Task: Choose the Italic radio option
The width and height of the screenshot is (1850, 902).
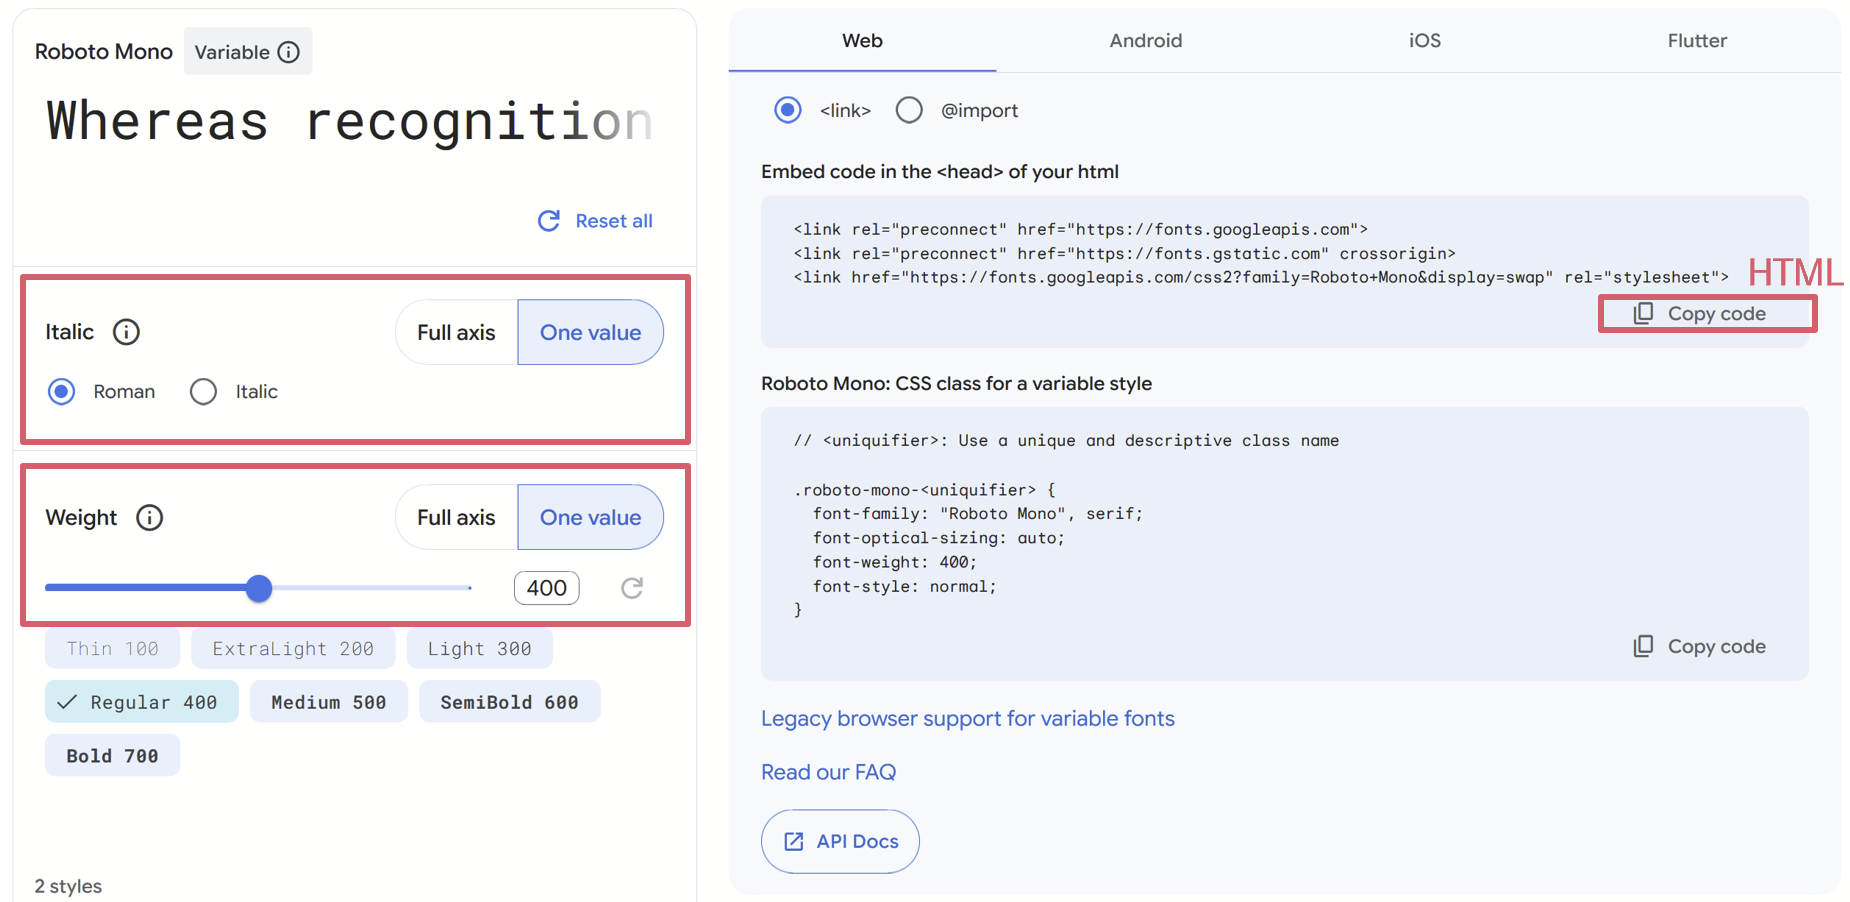Action: click(203, 392)
